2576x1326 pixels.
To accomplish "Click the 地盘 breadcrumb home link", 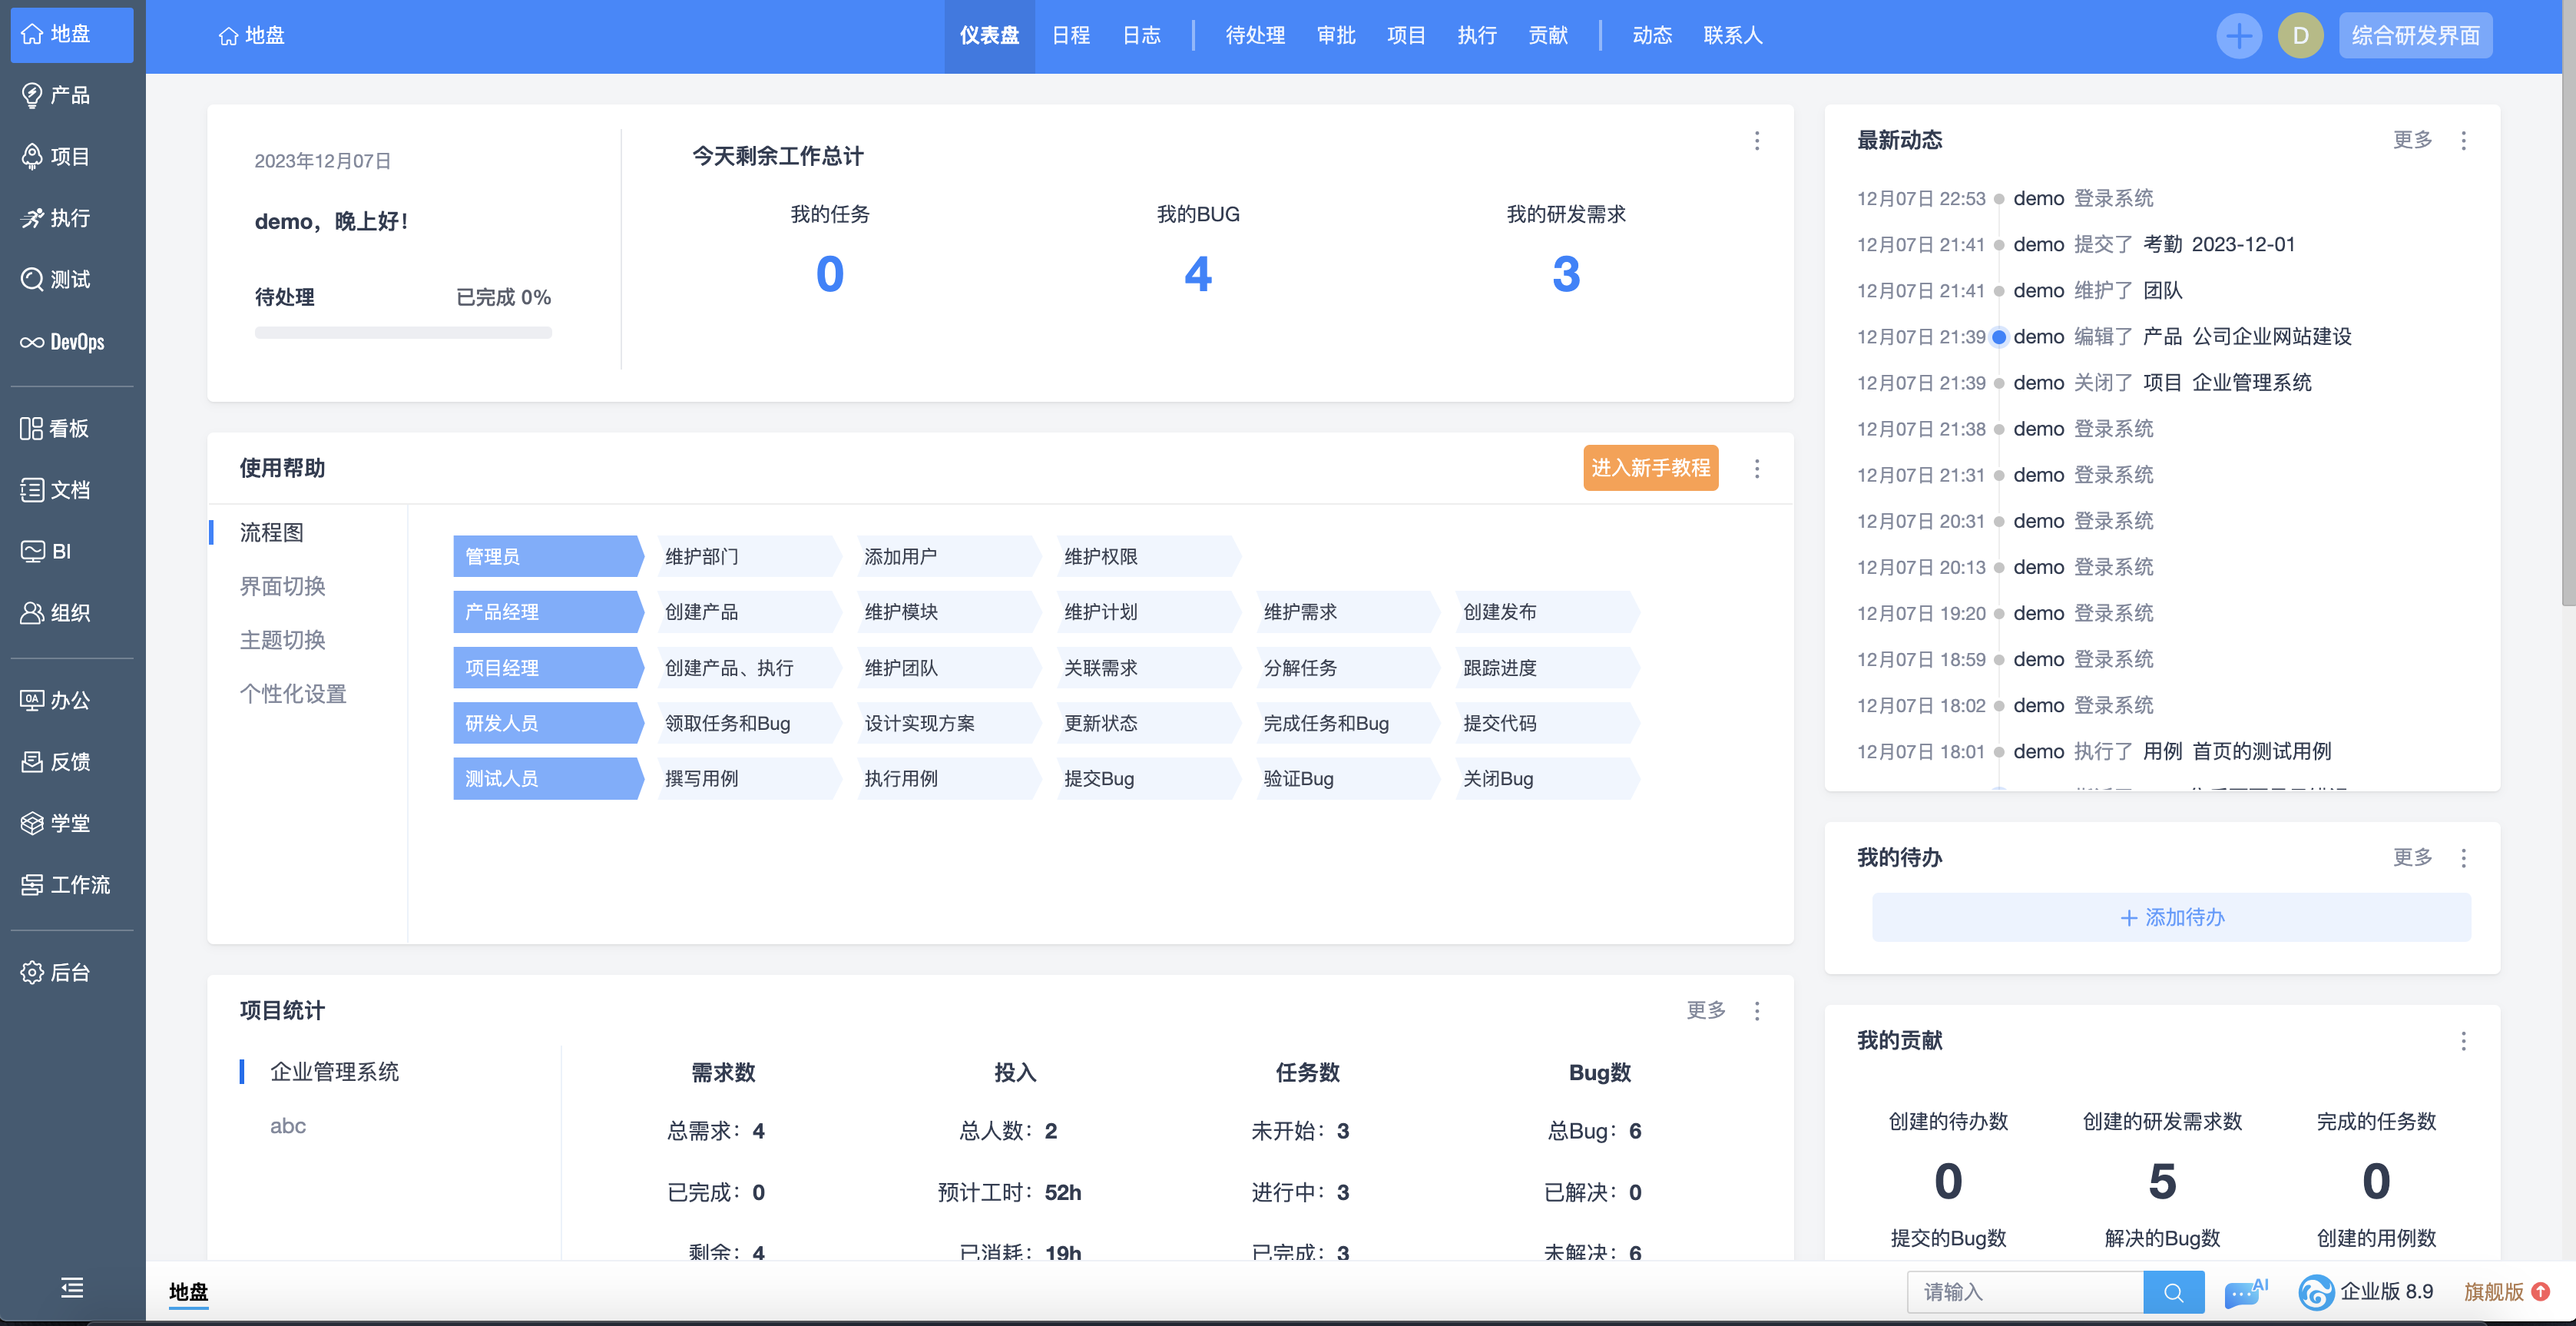I will click(x=251, y=36).
